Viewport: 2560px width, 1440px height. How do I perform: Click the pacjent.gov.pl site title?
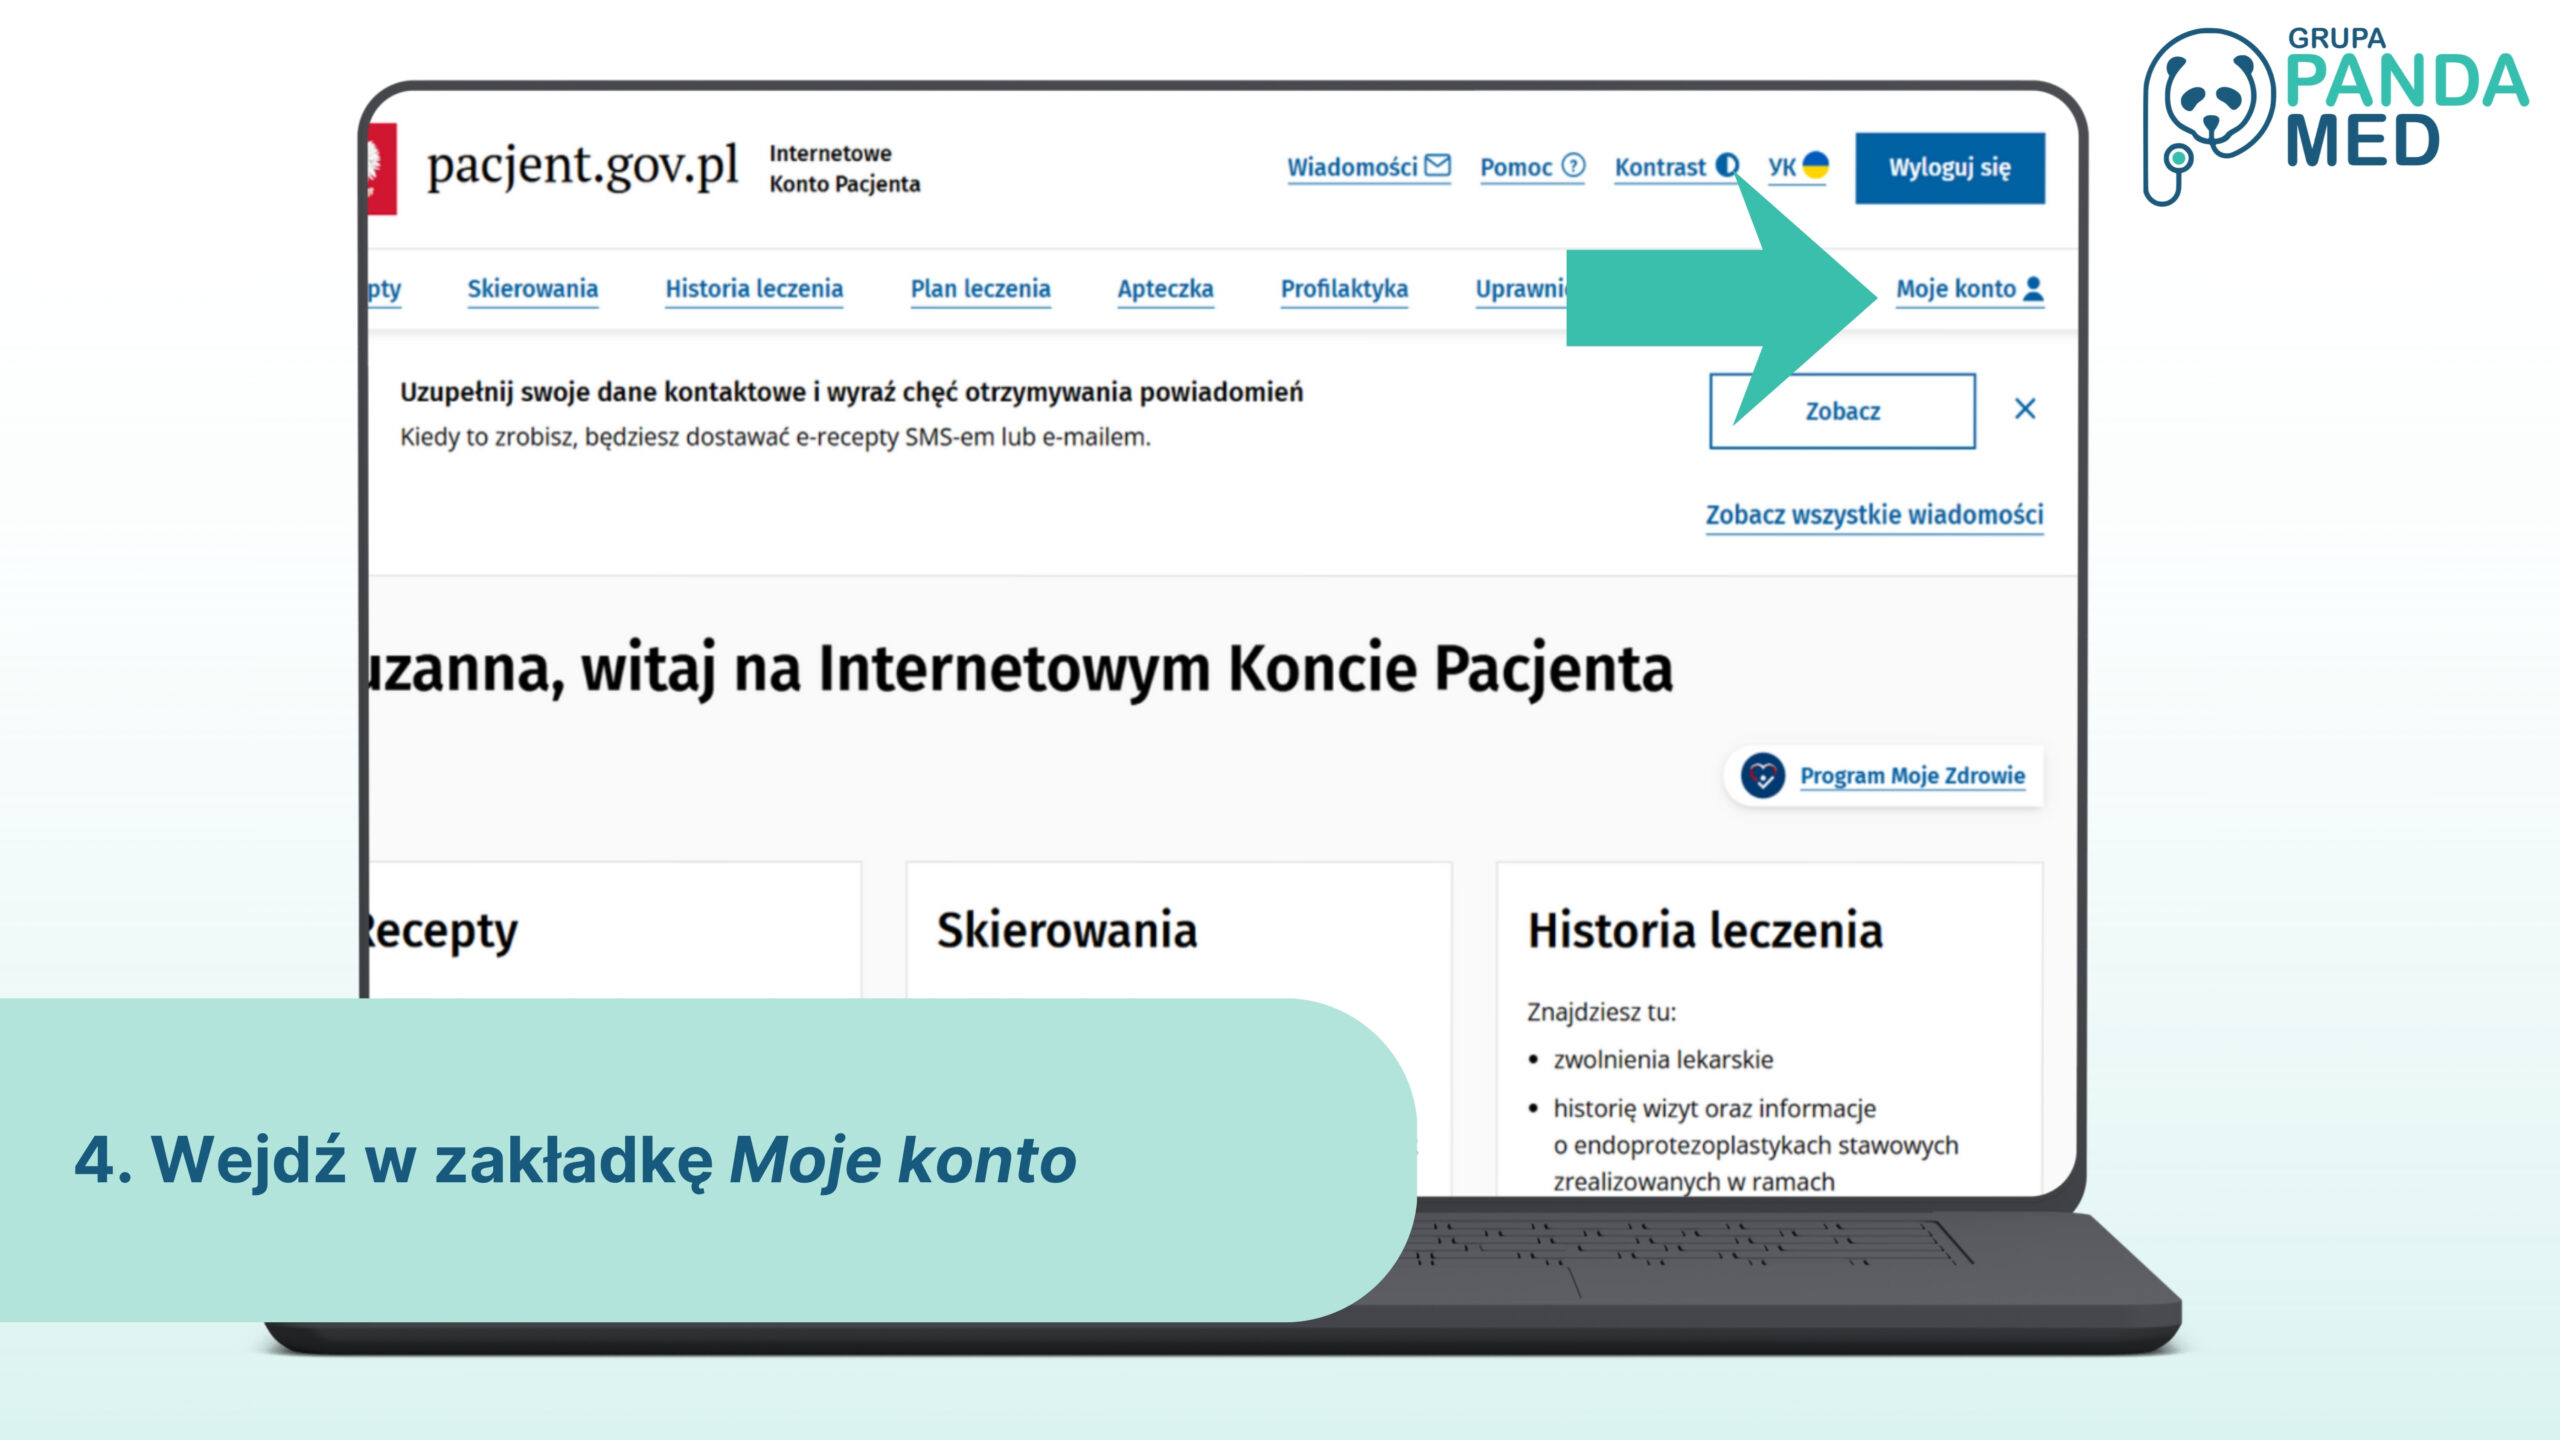point(582,166)
